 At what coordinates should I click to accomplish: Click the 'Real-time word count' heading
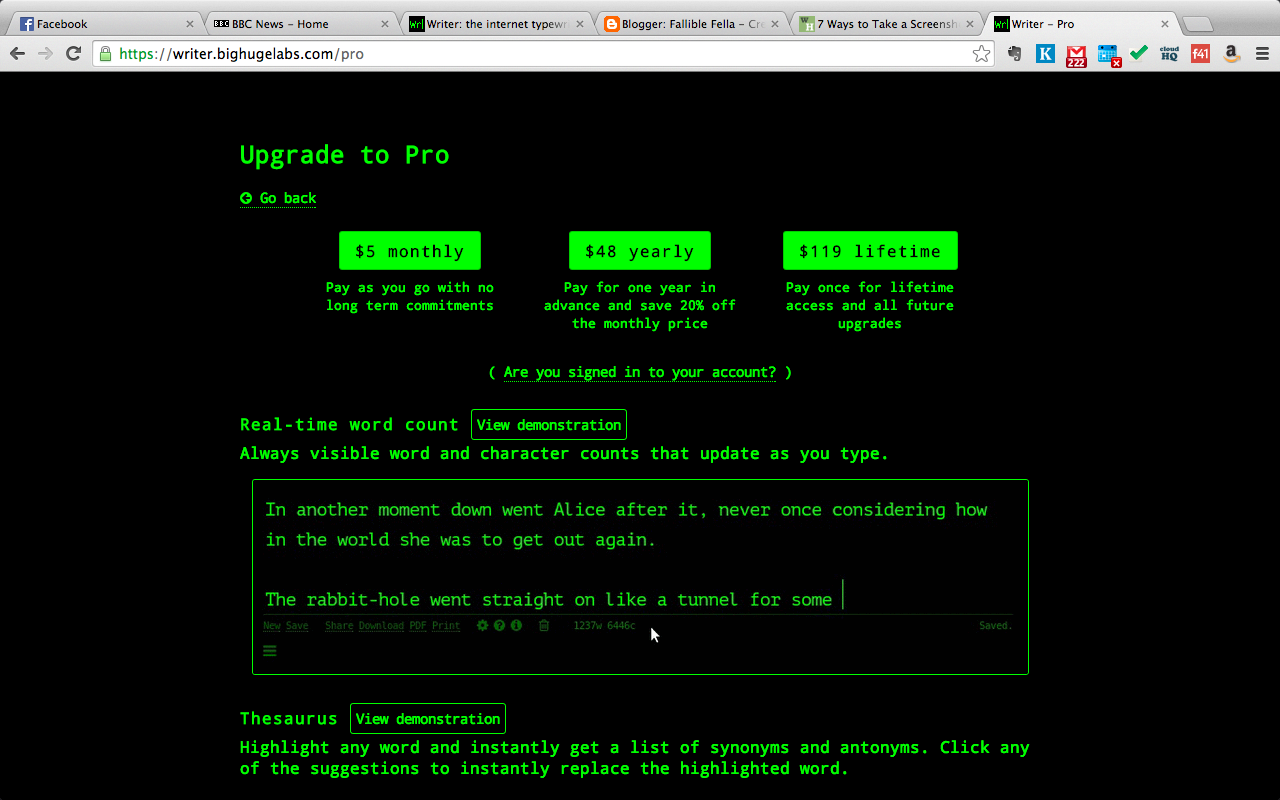coord(349,425)
